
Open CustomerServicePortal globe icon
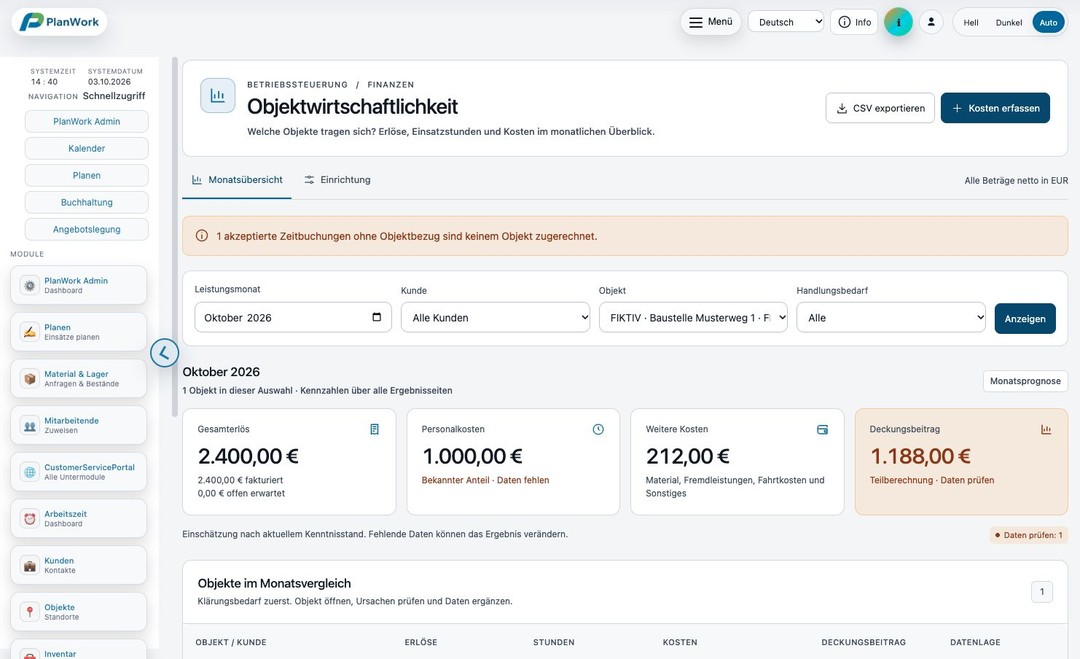point(30,472)
